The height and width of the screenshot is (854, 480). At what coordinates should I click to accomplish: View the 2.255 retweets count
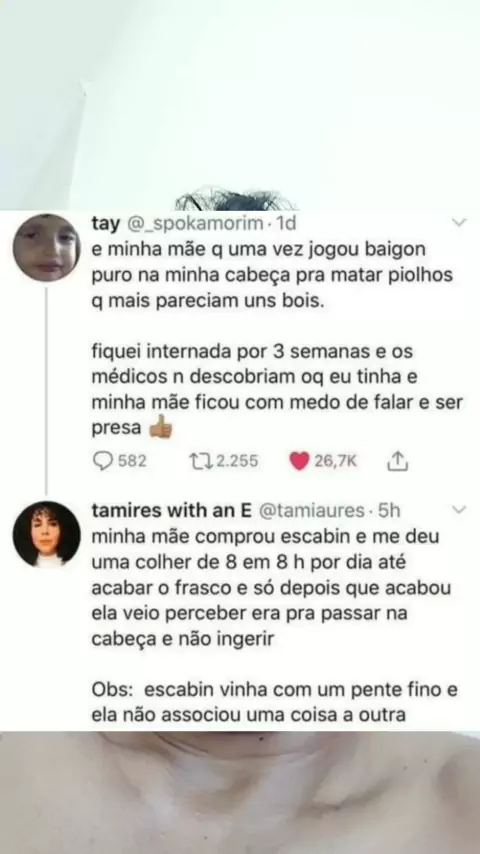[x=237, y=461]
